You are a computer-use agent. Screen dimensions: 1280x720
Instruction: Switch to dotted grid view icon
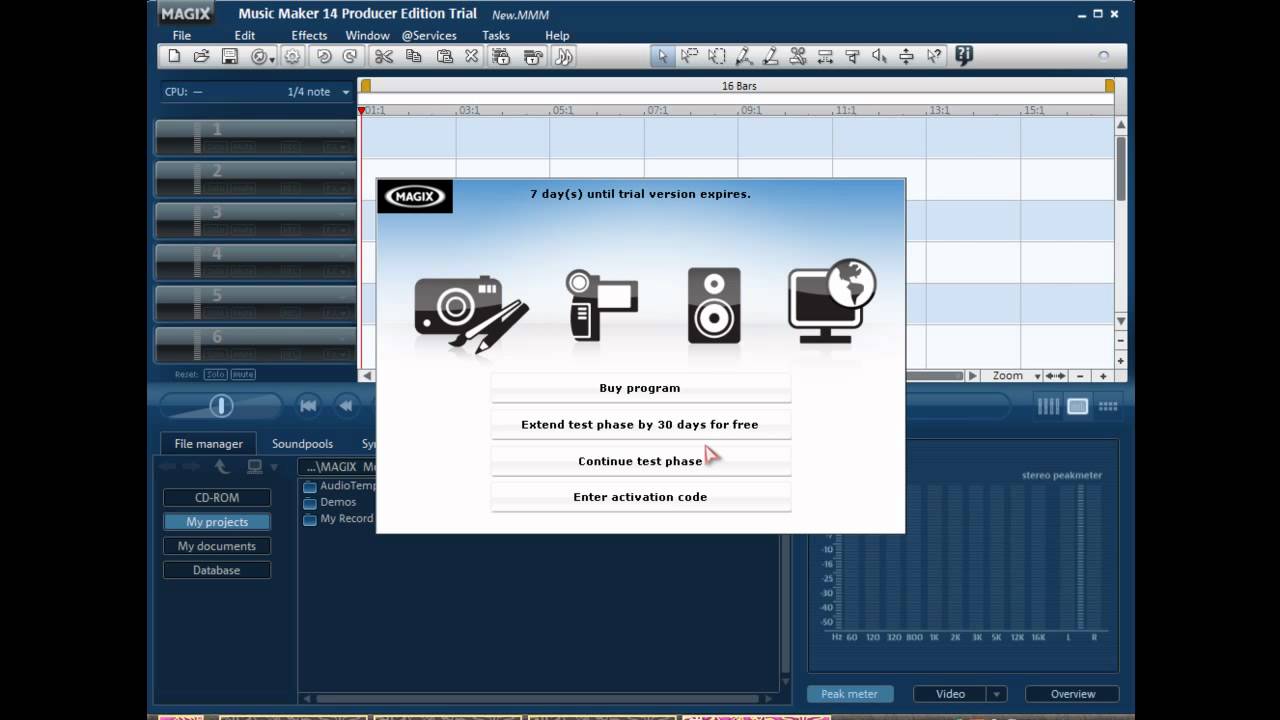tap(1108, 406)
